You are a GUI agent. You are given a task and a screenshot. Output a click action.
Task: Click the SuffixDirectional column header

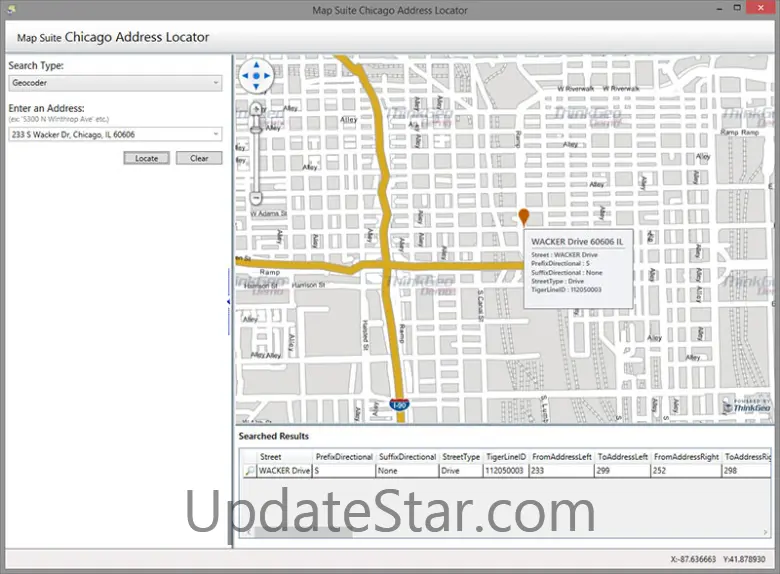(407, 457)
